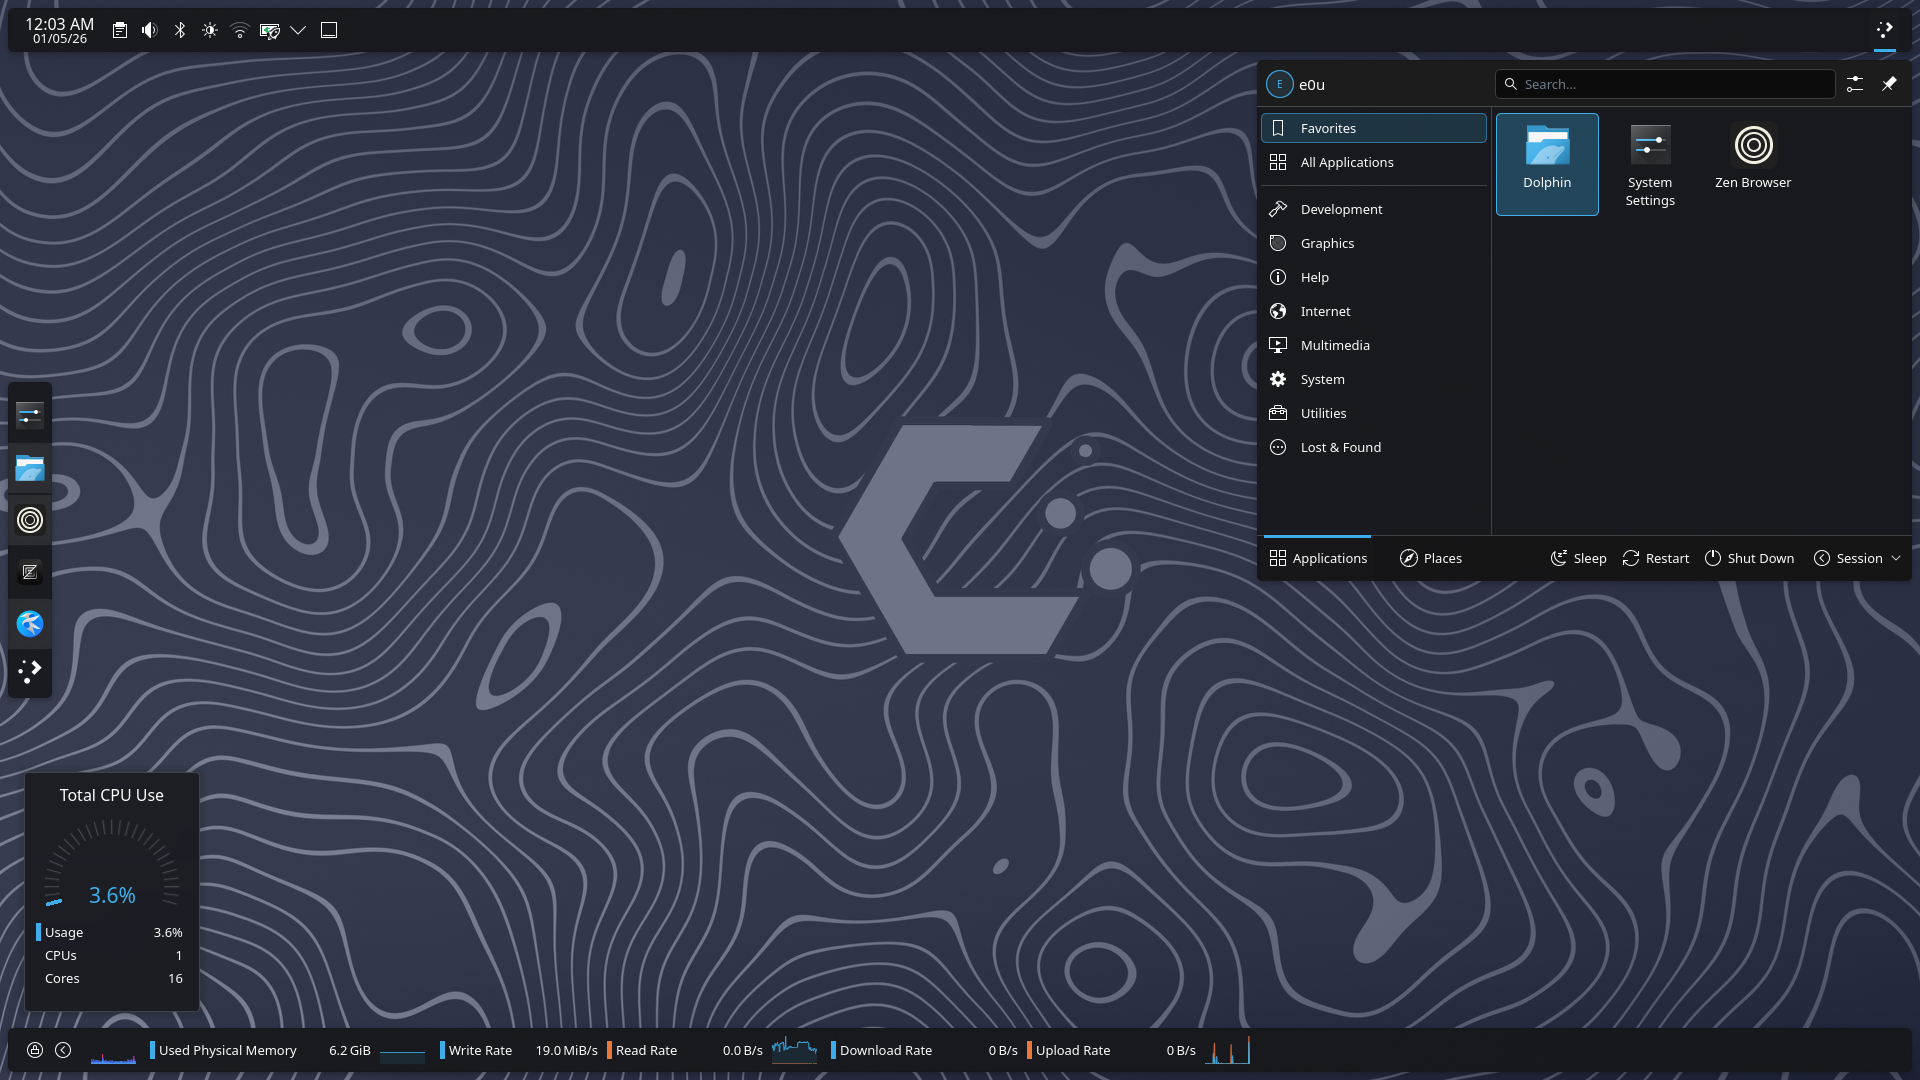Click the Sleep button
Image resolution: width=1920 pixels, height=1080 pixels.
1579,558
